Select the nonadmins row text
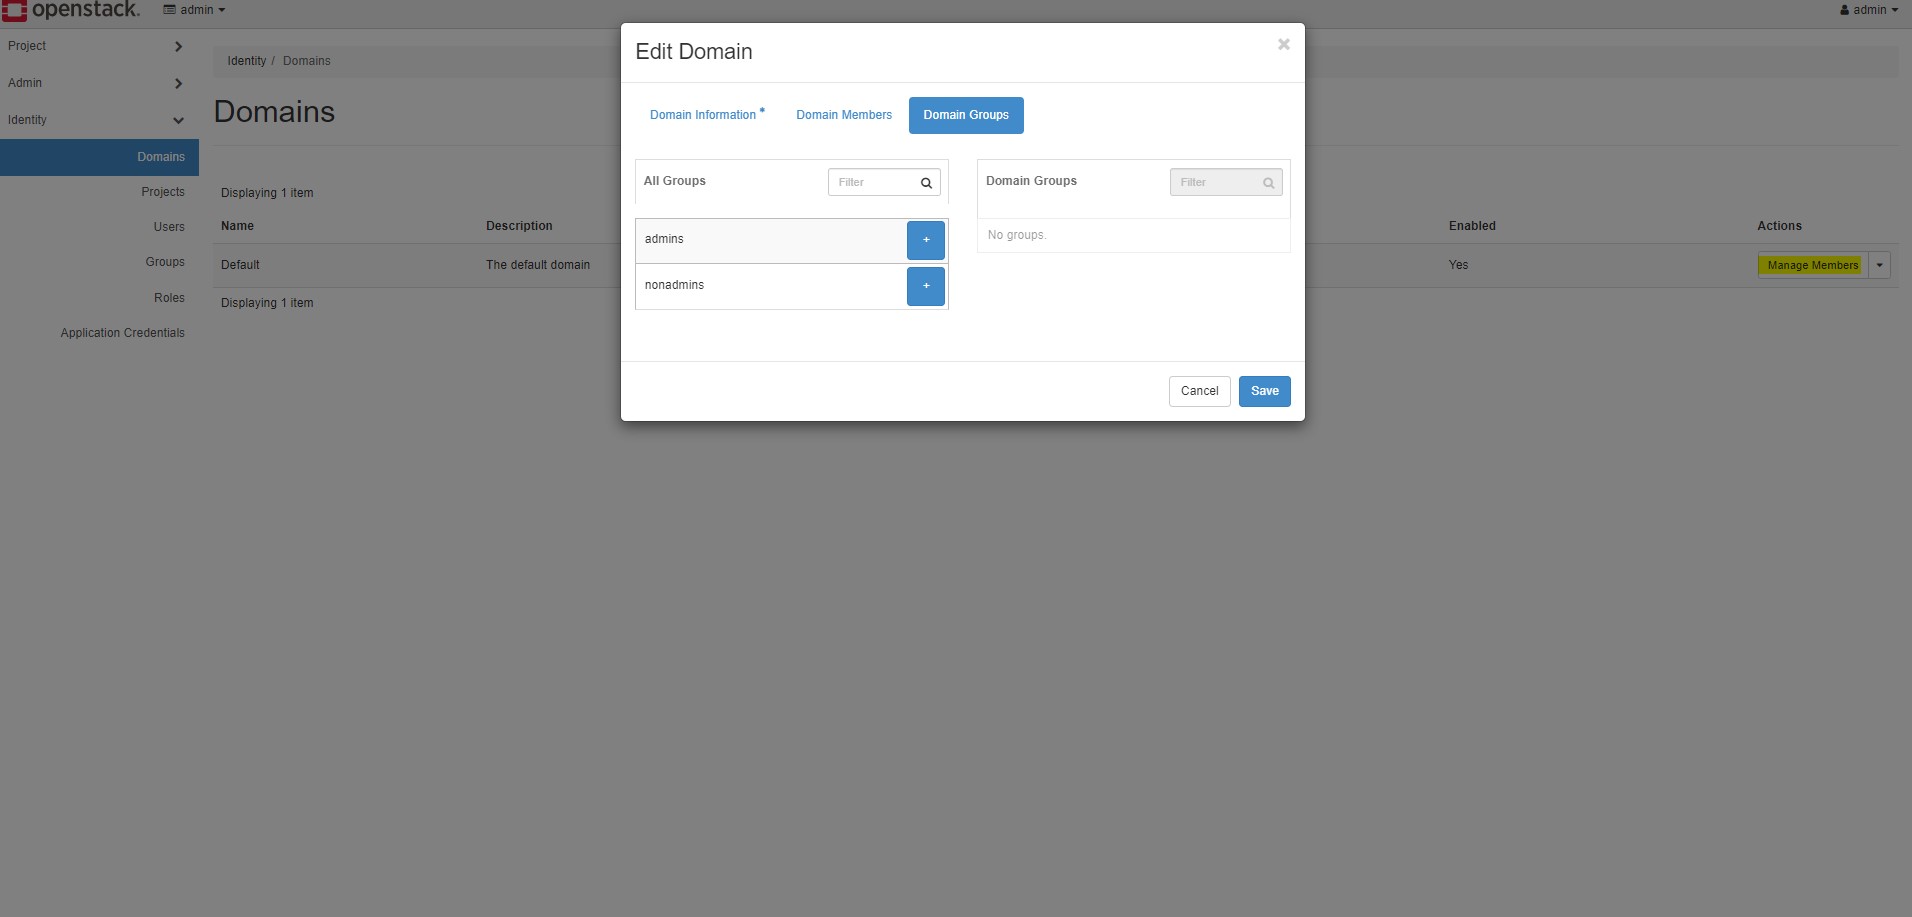The image size is (1912, 917). (674, 285)
